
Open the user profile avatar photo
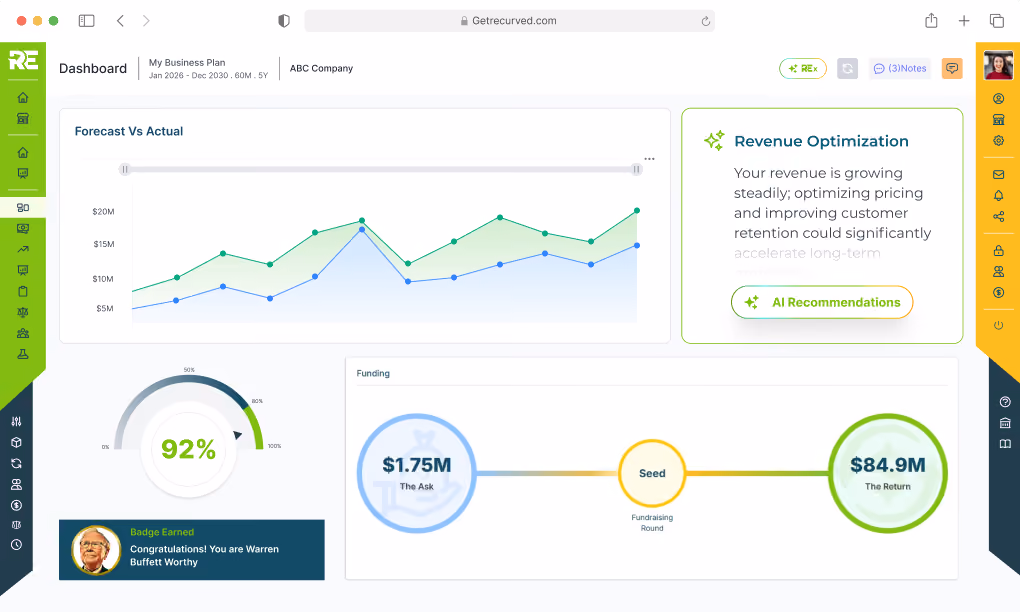[999, 66]
